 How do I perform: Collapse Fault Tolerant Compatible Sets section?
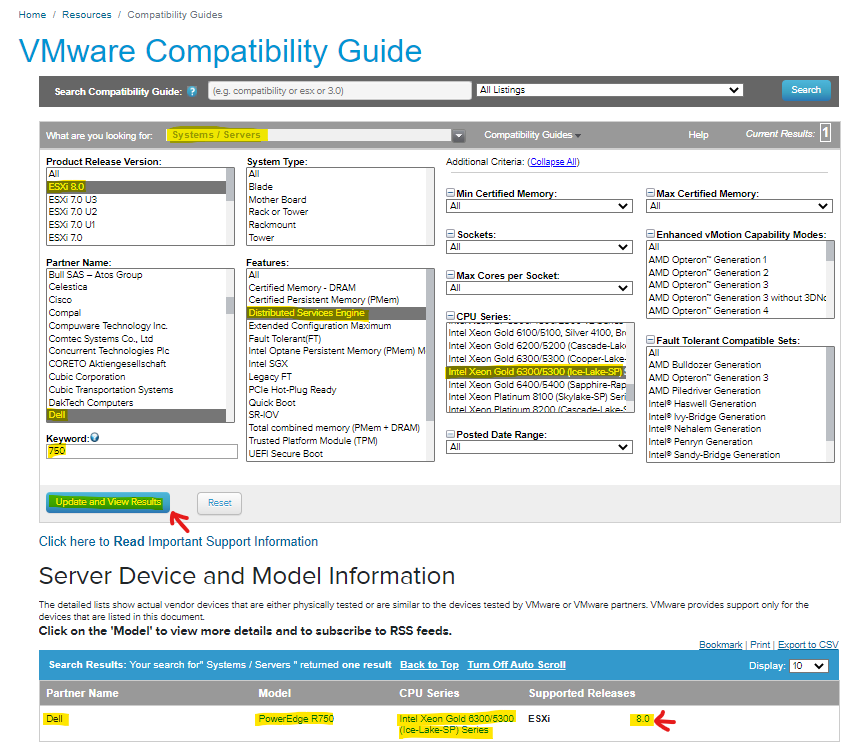tap(650, 340)
